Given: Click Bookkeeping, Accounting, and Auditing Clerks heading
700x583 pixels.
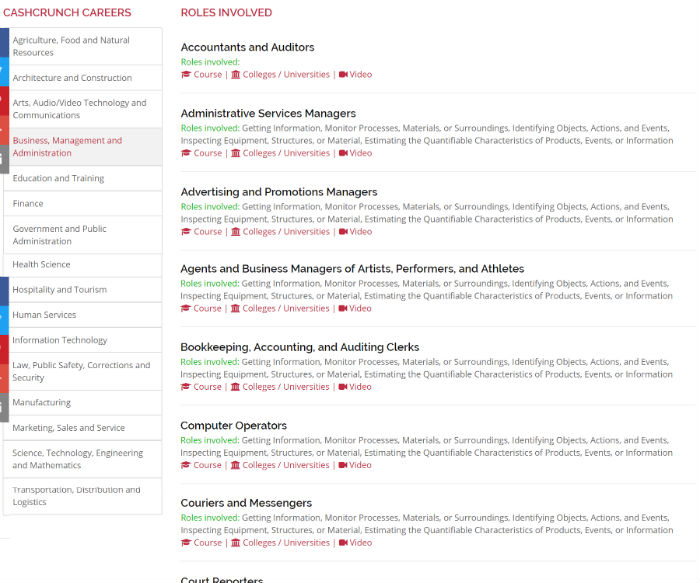Looking at the screenshot, I should coord(300,347).
